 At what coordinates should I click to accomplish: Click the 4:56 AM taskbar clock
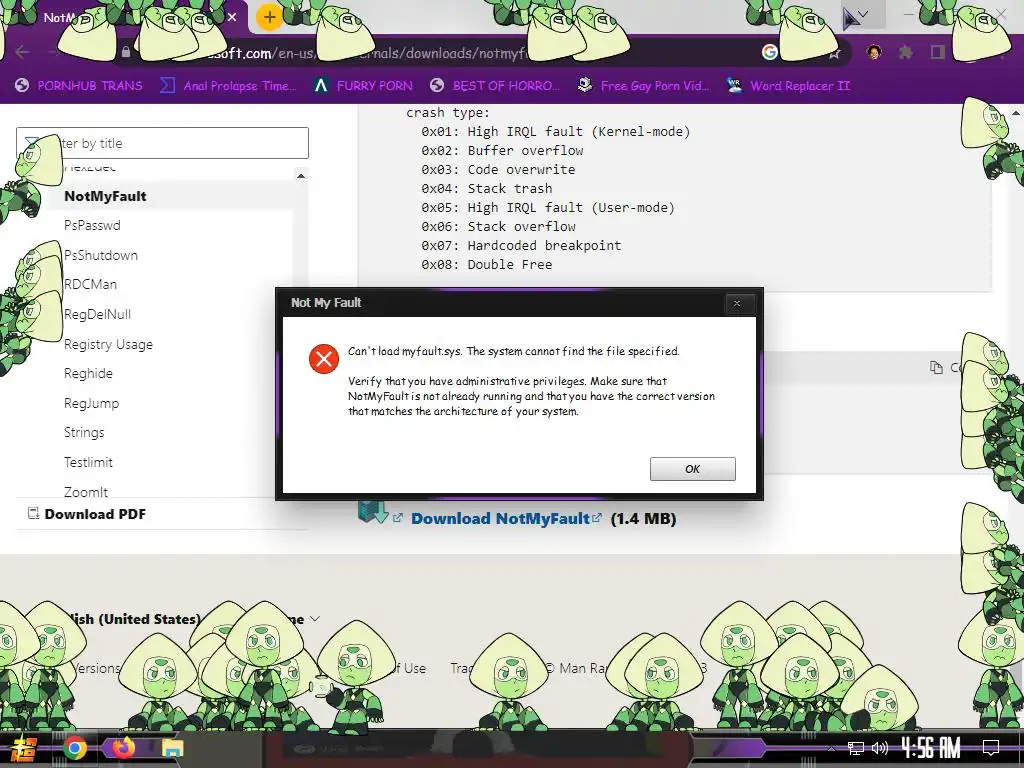[931, 748]
